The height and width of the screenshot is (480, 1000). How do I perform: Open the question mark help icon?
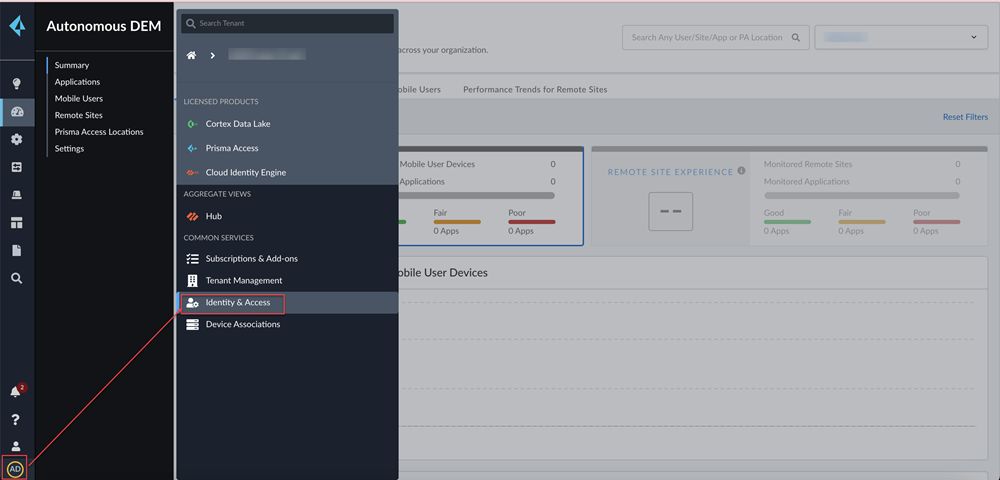pyautogui.click(x=17, y=419)
